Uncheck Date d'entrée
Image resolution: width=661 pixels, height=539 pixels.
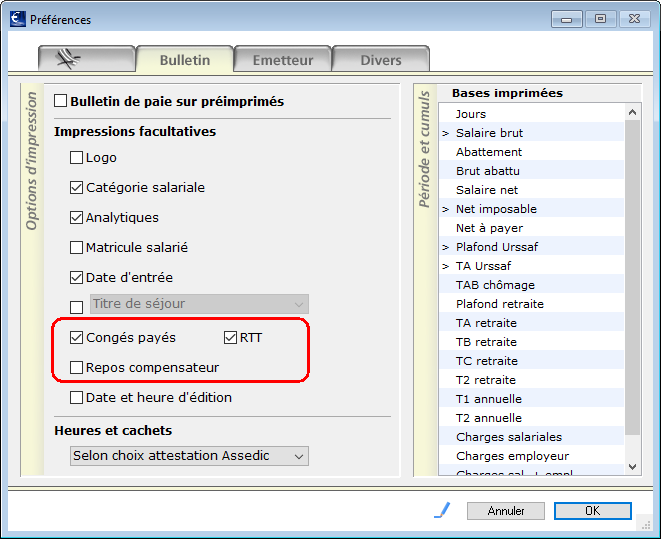click(76, 277)
